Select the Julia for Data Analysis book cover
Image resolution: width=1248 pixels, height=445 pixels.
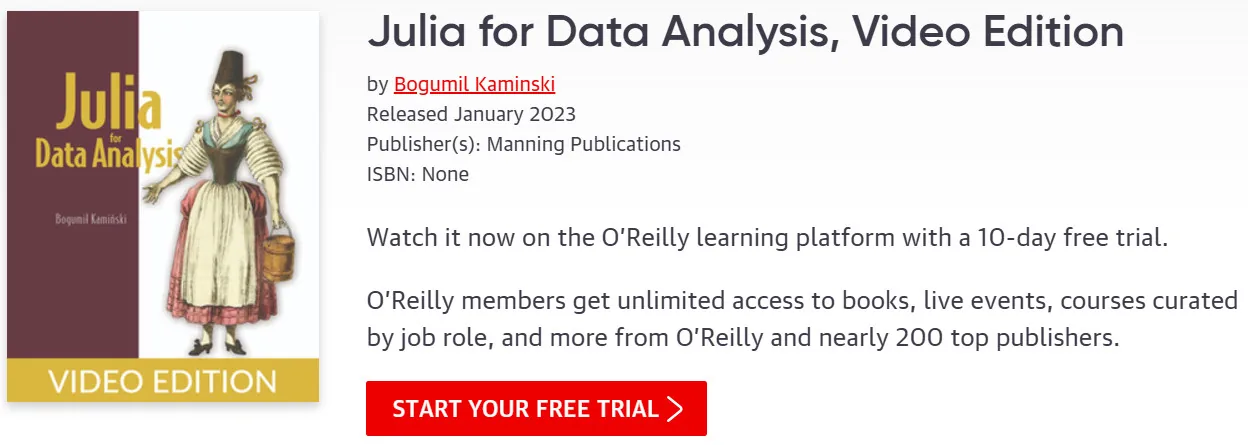coord(163,207)
